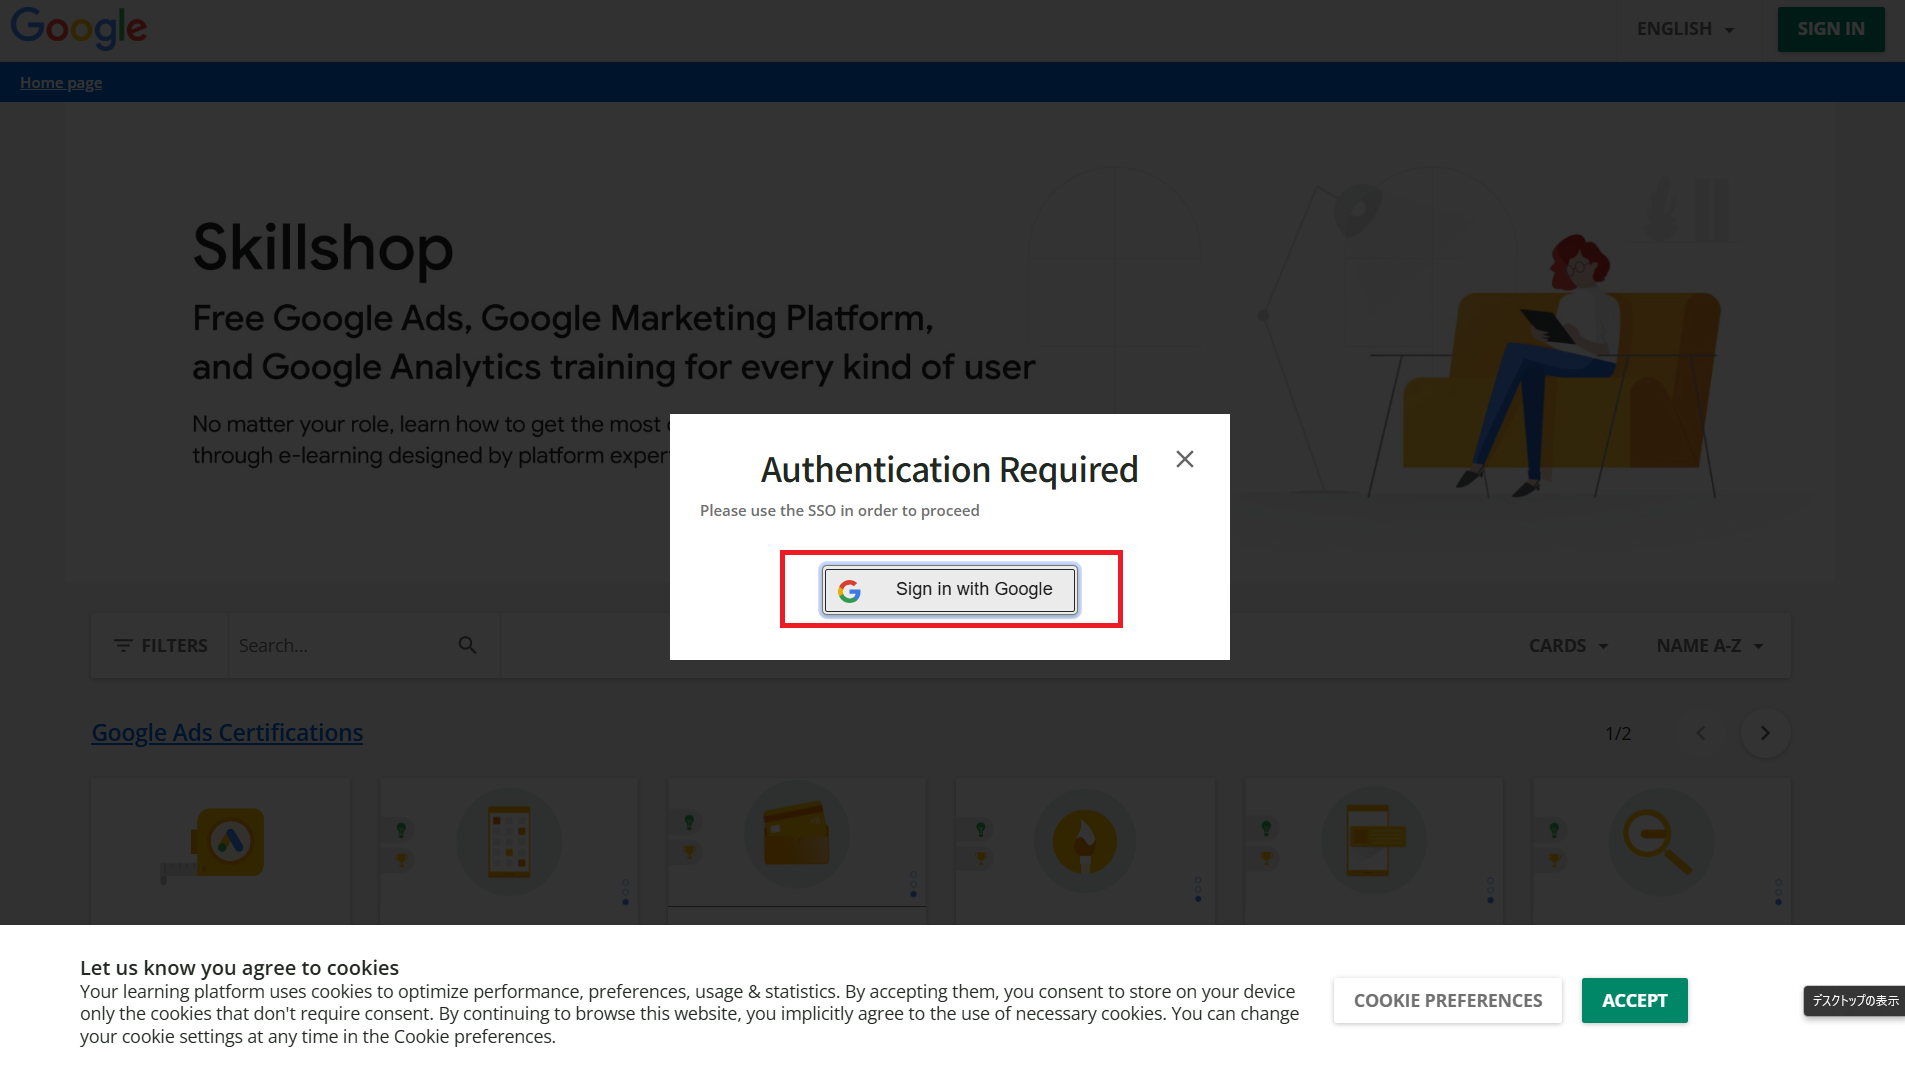
Task: Open three-dot menu on mobile app card
Action: click(x=626, y=891)
